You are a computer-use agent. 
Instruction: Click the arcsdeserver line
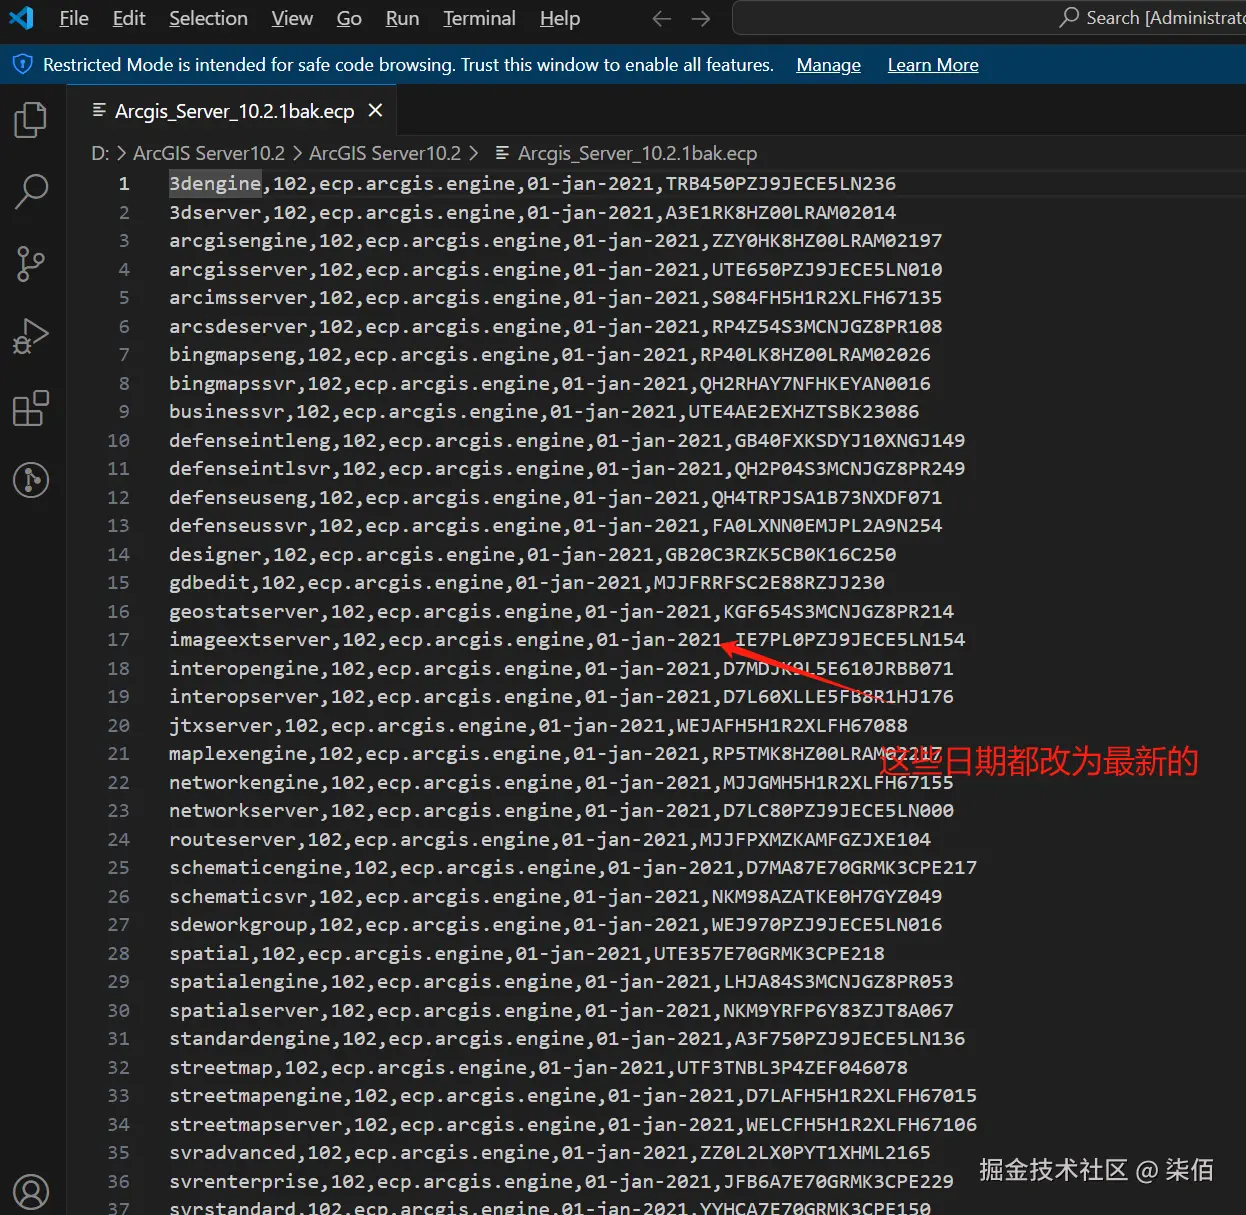(x=555, y=326)
